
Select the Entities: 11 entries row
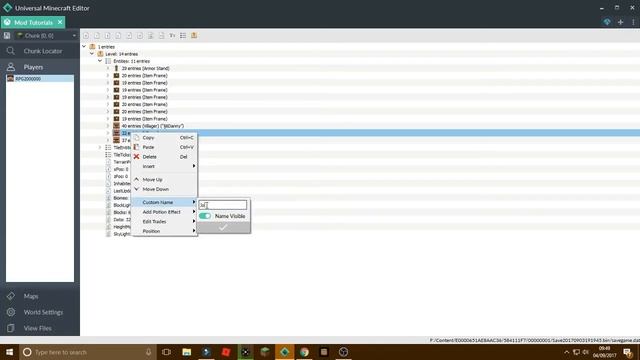(131, 61)
